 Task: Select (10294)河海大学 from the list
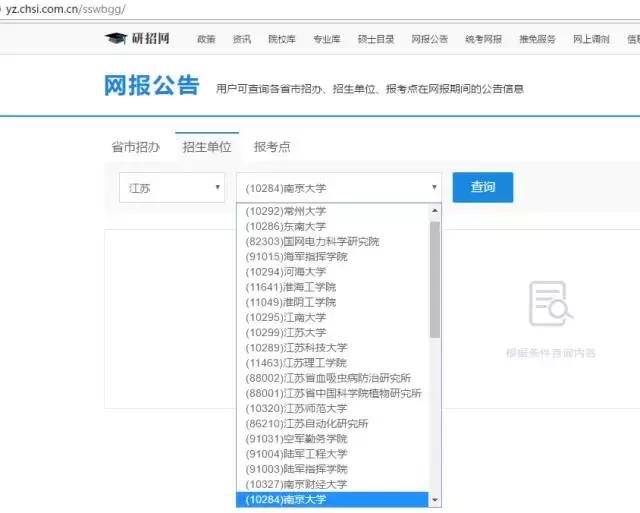[333, 272]
